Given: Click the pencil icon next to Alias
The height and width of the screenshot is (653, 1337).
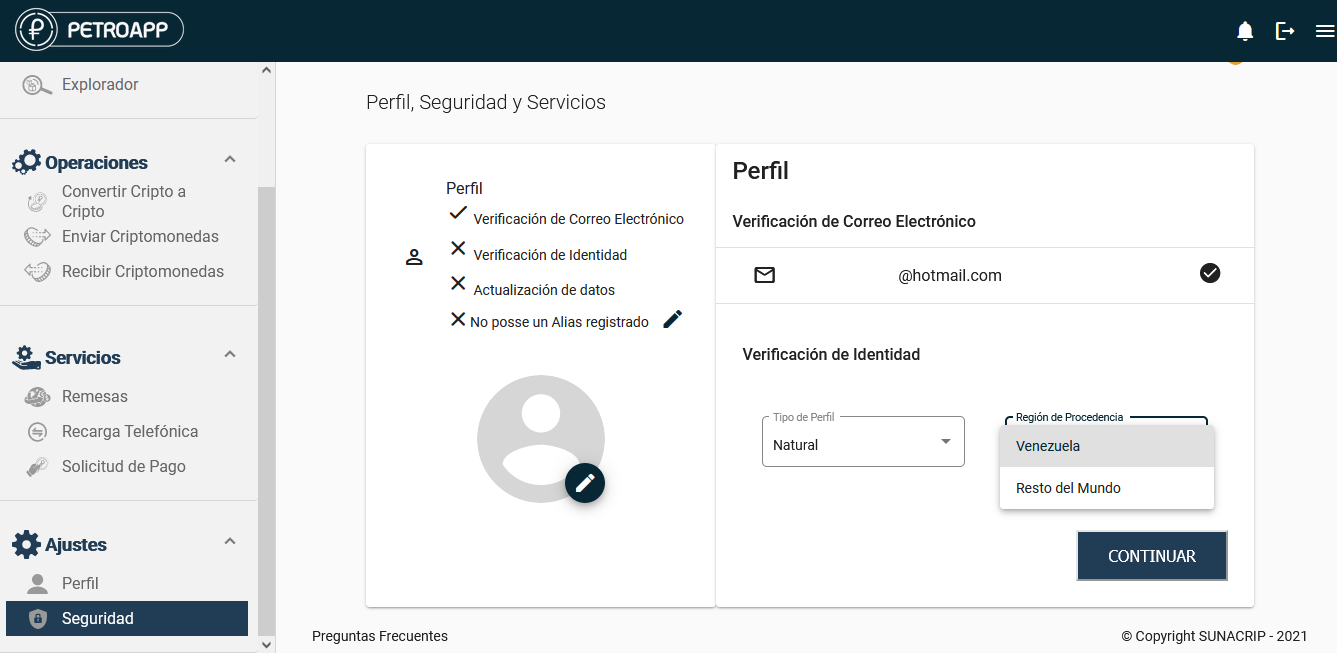Looking at the screenshot, I should point(673,319).
